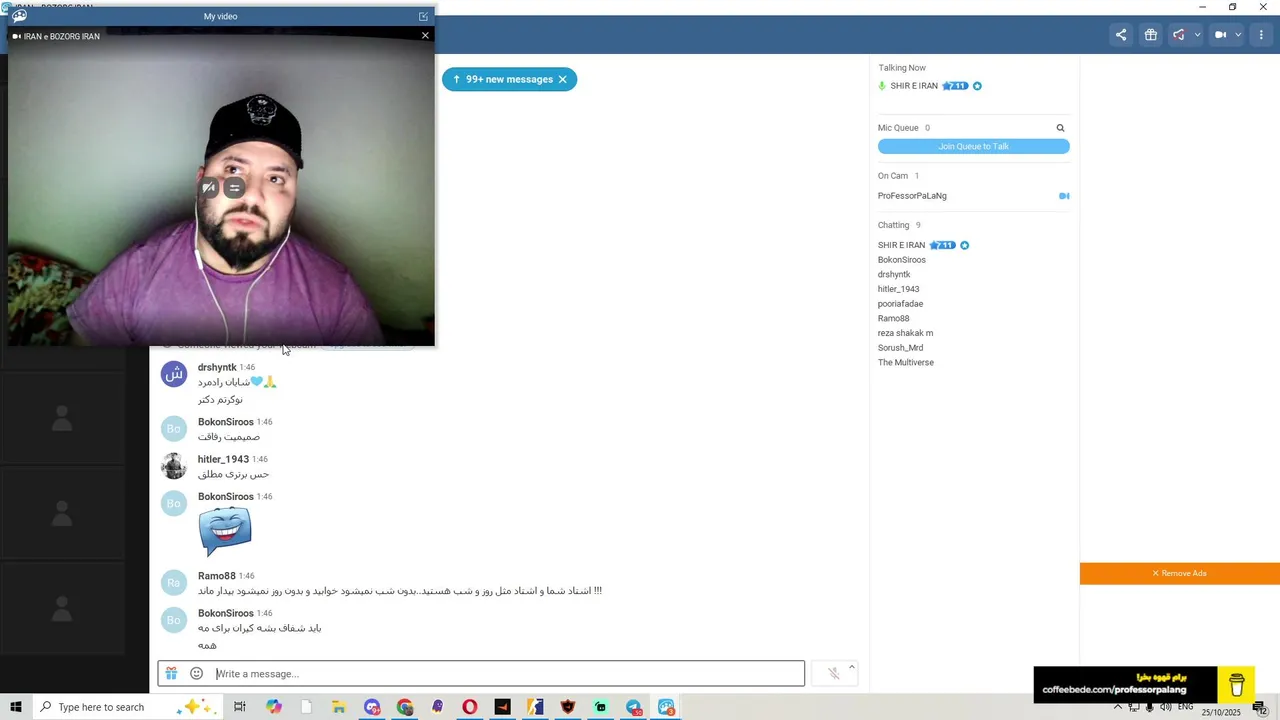Toggle the muted microphone beside message box

[833, 674]
